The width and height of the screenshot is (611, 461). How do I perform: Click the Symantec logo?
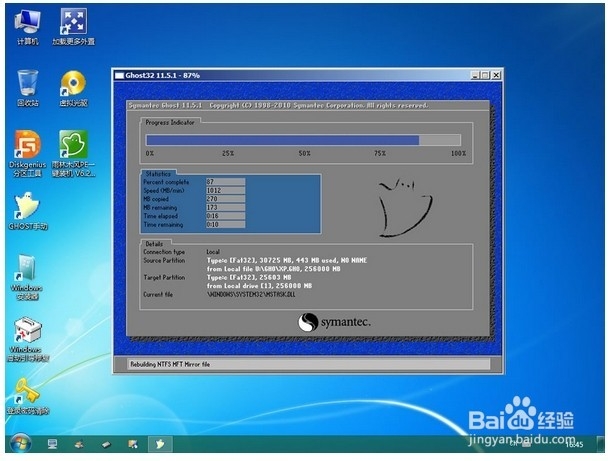tap(334, 322)
